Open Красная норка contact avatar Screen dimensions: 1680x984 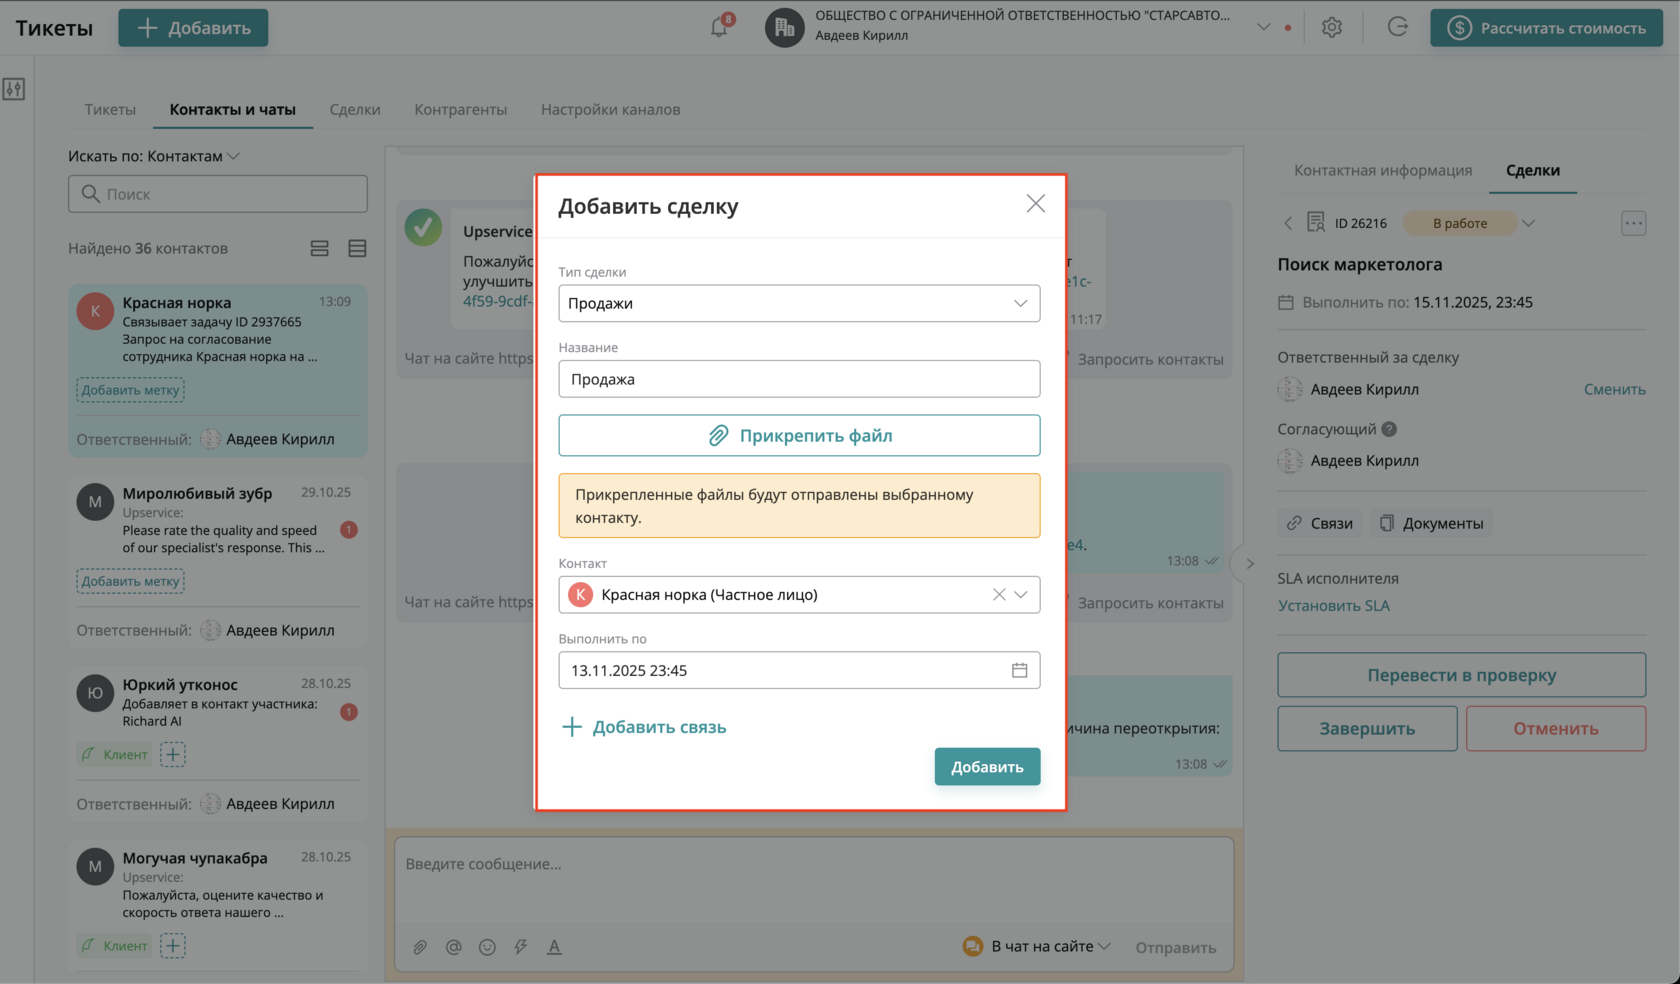(95, 311)
